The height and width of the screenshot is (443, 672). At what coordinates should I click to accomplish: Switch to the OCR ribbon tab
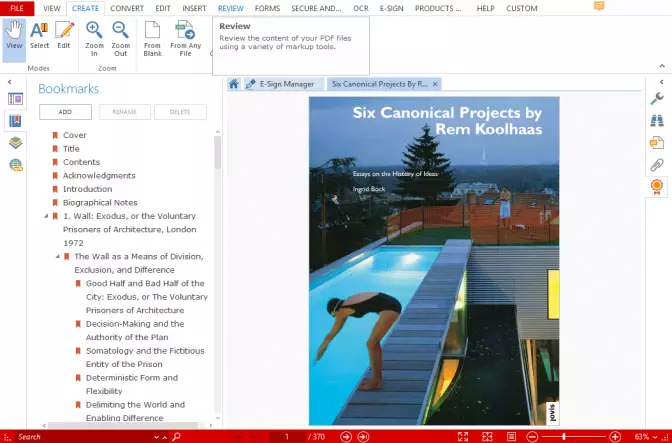tap(361, 8)
